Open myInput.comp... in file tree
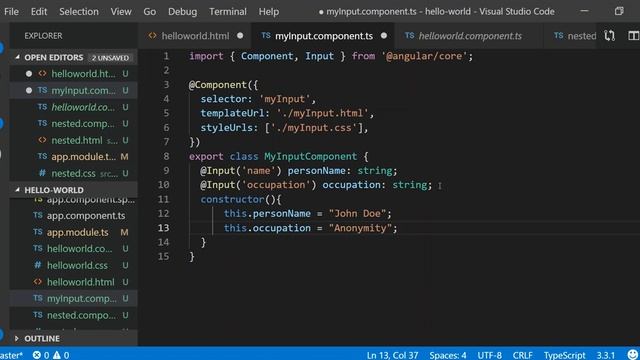Screen dimensions: 640x360 click(x=73, y=298)
